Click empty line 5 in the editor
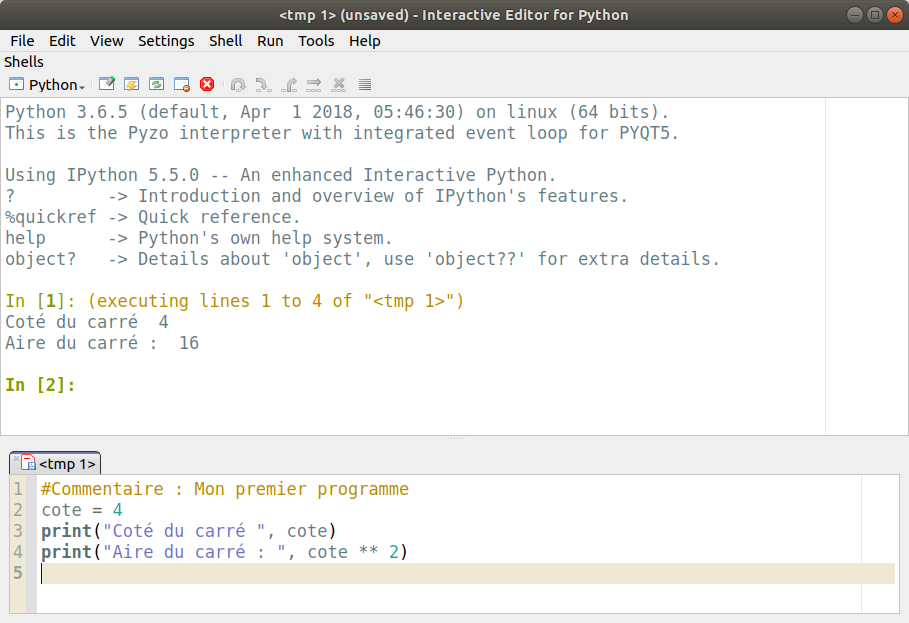 467,573
